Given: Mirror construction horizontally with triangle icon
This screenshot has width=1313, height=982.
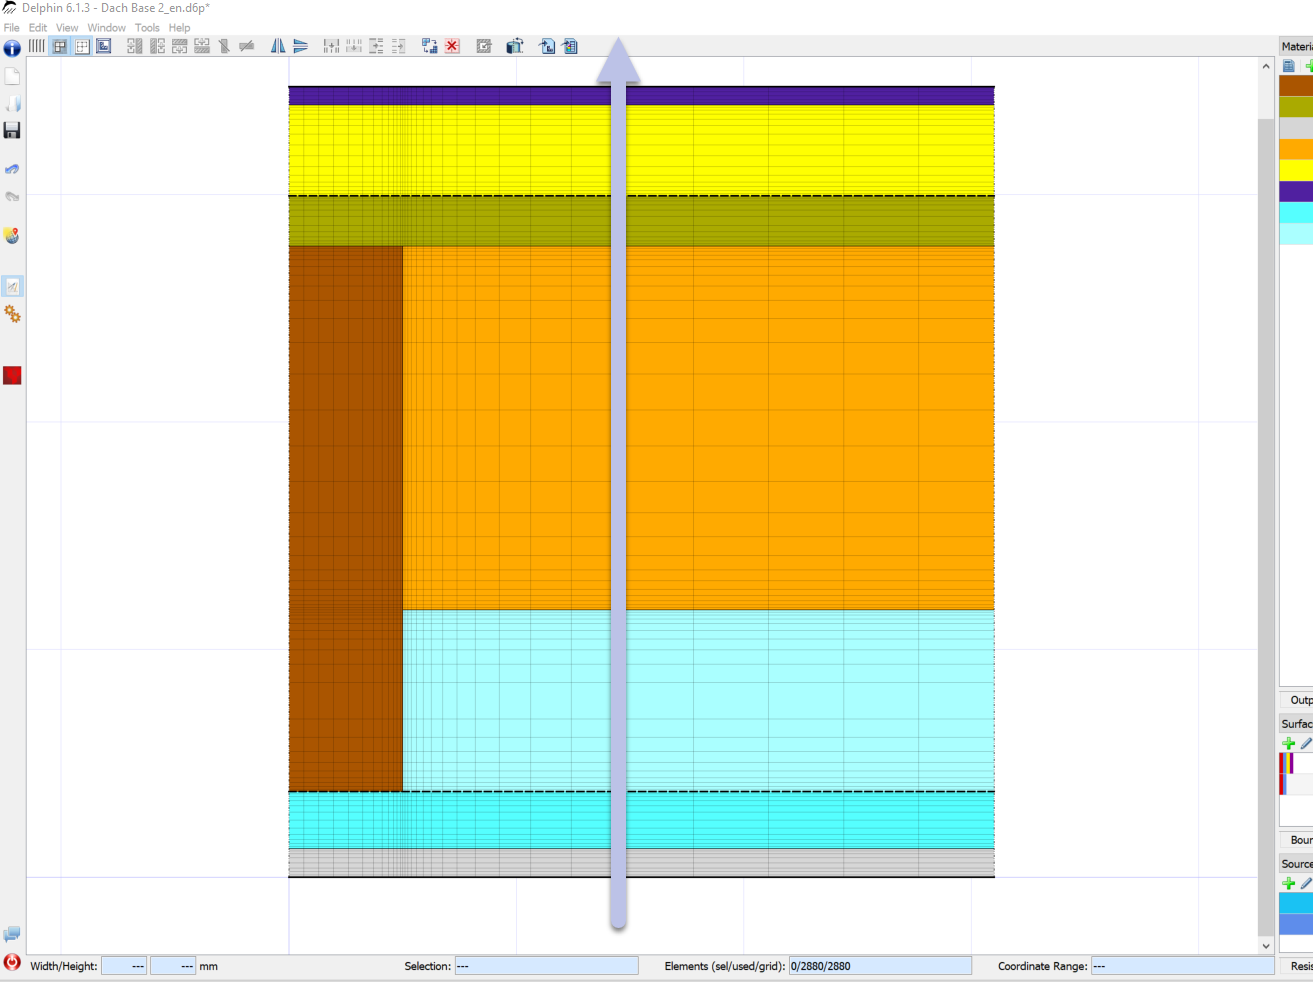Looking at the screenshot, I should point(278,46).
